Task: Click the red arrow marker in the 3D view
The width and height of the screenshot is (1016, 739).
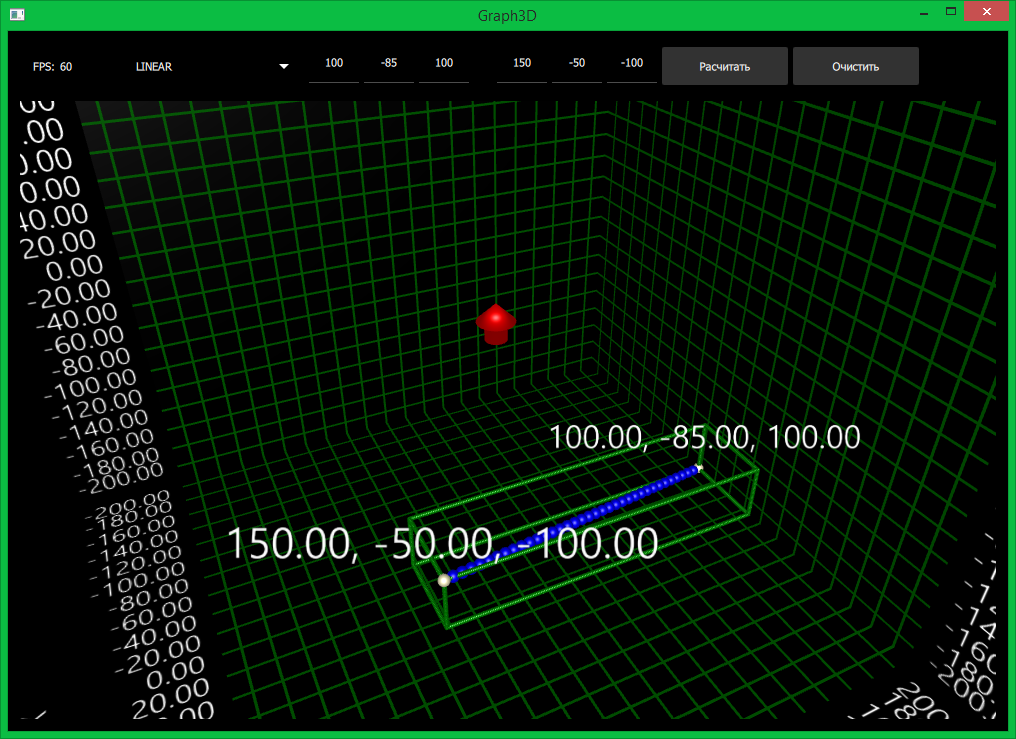Action: tap(496, 324)
